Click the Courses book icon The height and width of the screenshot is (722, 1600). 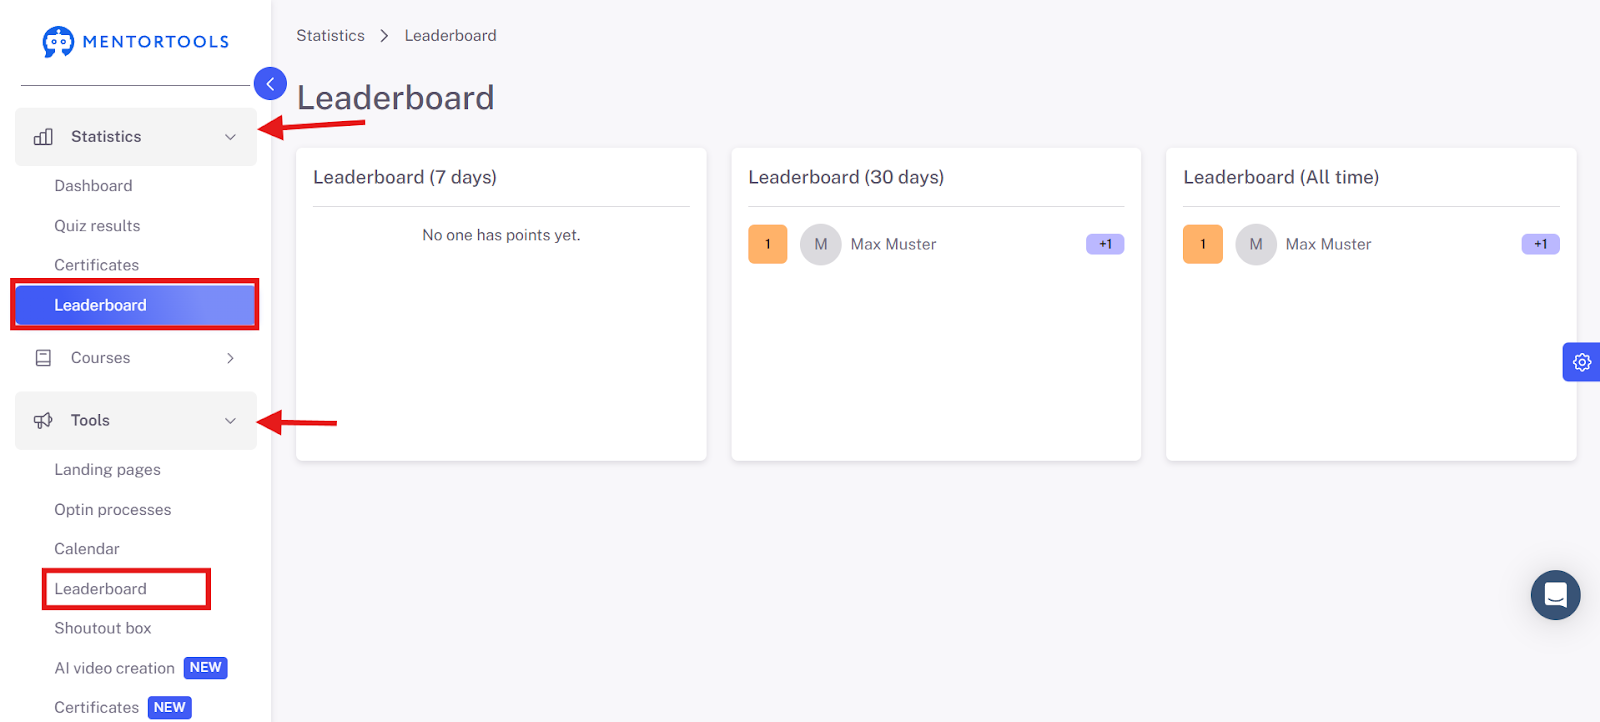(43, 358)
